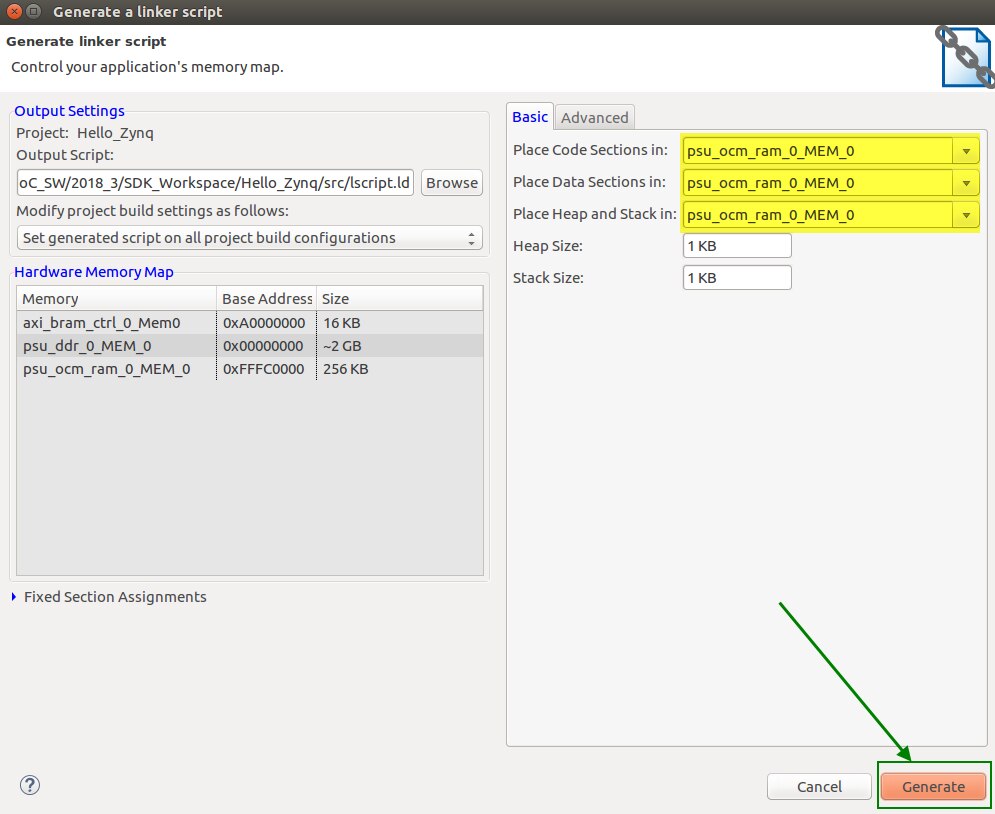Select the psu_ddr_0_MEM_0 memory row
The width and height of the screenshot is (995, 814).
pyautogui.click(x=116, y=346)
